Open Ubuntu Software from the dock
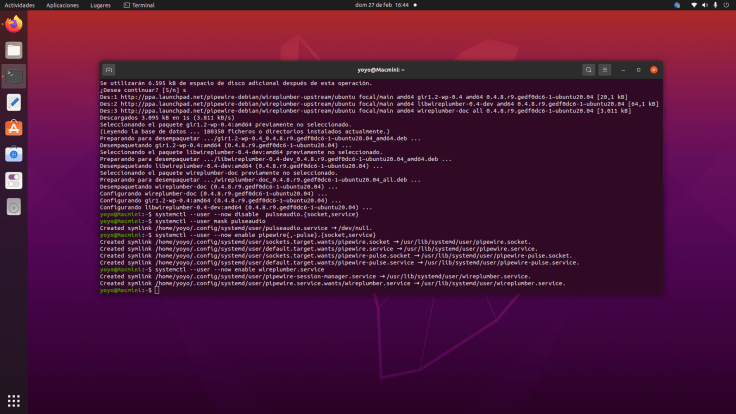This screenshot has width=736, height=414. (14, 128)
